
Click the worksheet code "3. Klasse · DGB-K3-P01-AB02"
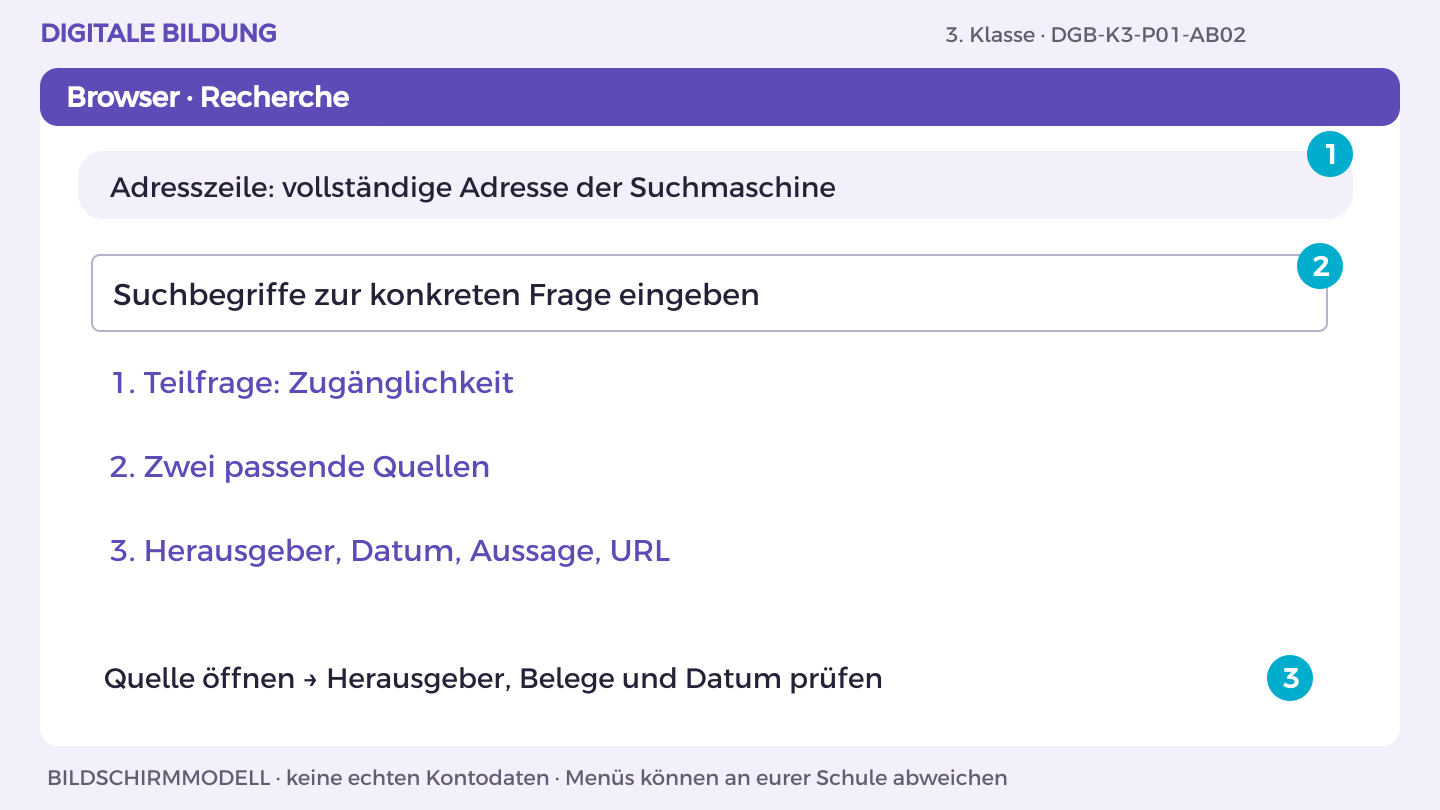[1095, 35]
